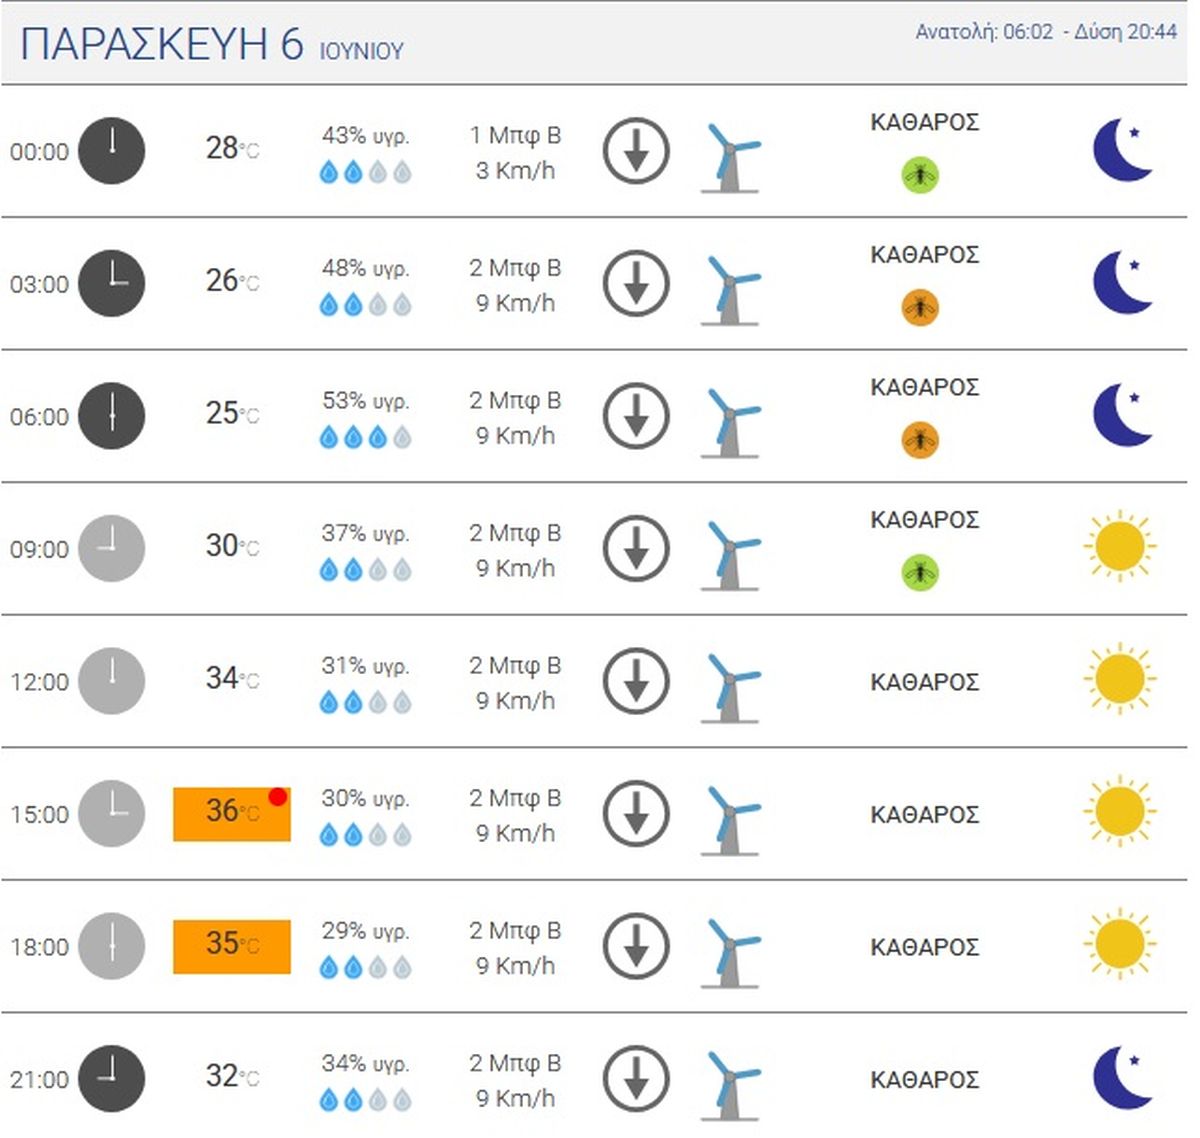Screen dimensions: 1200x1138
Task: Click the ΠΑΡΑΣΚΕΥΗ 6 day heading
Action: (162, 45)
